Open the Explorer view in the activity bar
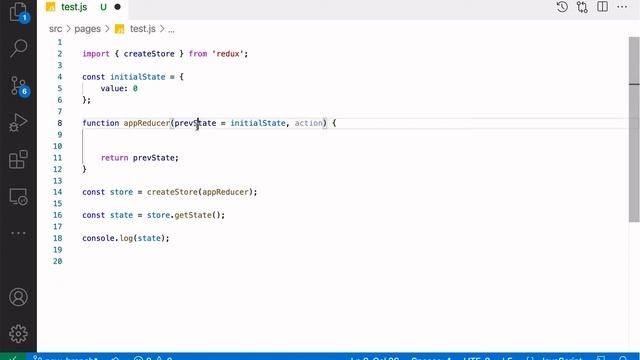640x360 pixels. click(x=18, y=11)
